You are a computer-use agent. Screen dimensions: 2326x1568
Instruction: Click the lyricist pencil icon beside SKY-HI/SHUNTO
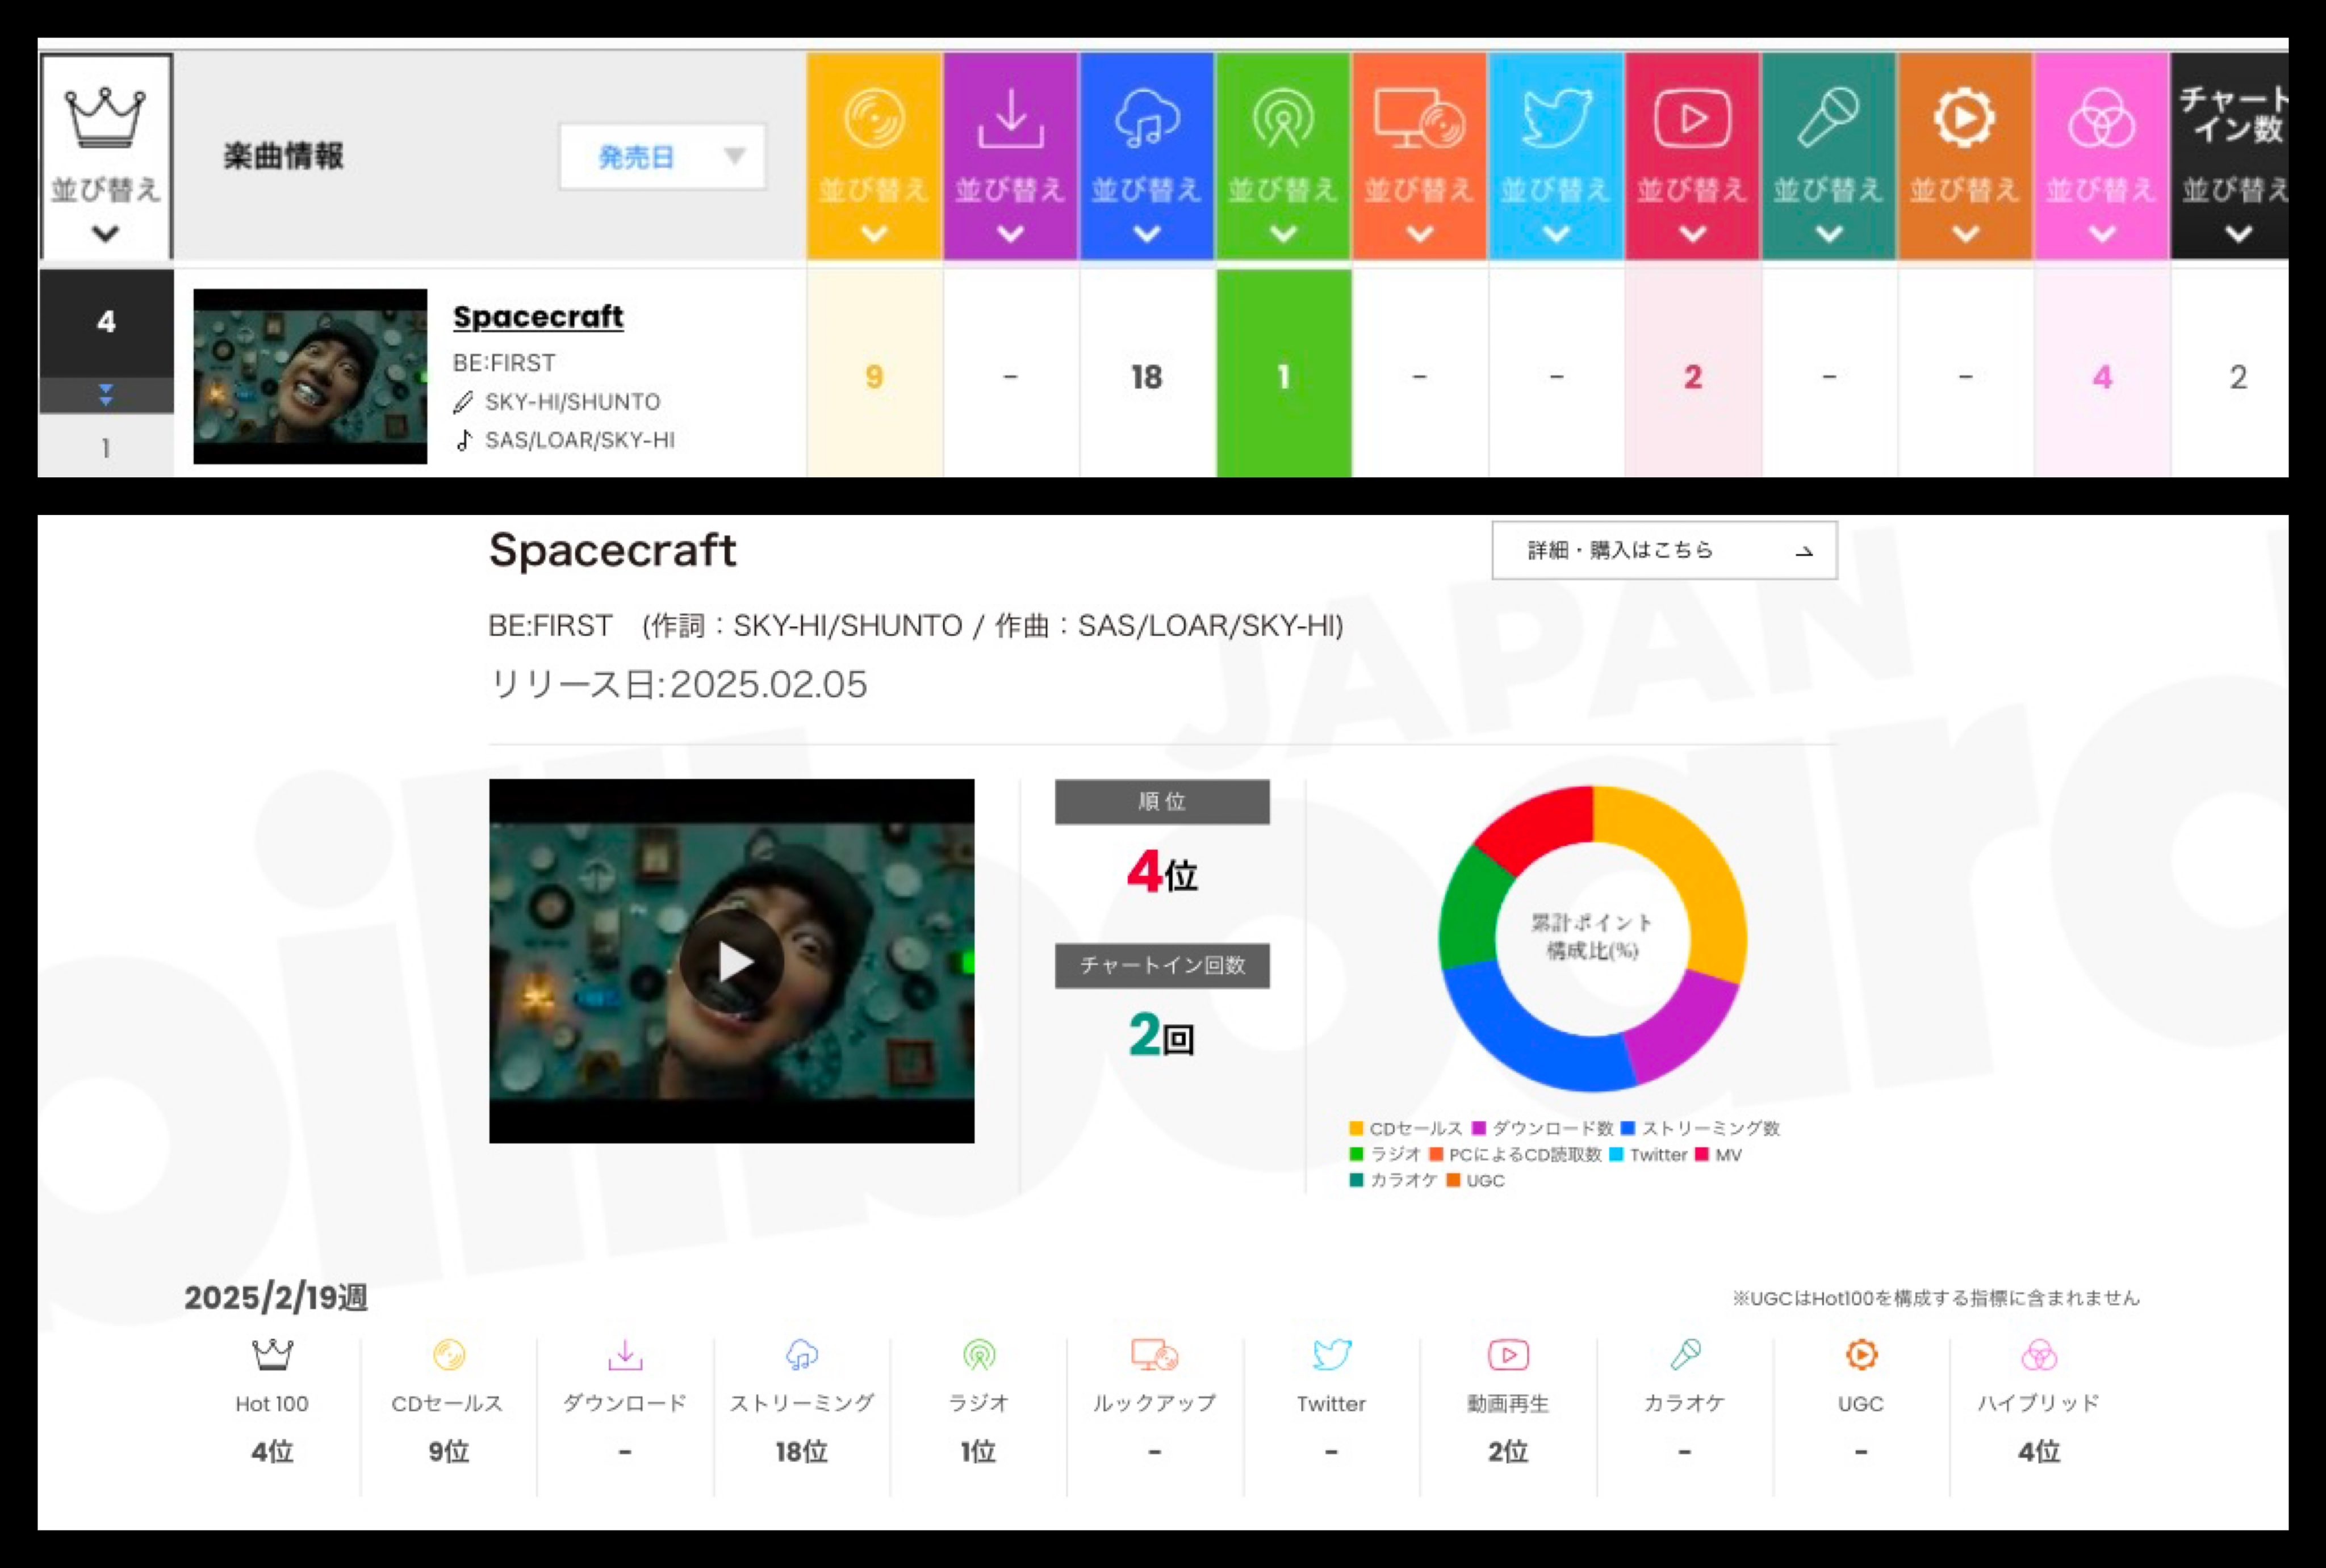[463, 402]
